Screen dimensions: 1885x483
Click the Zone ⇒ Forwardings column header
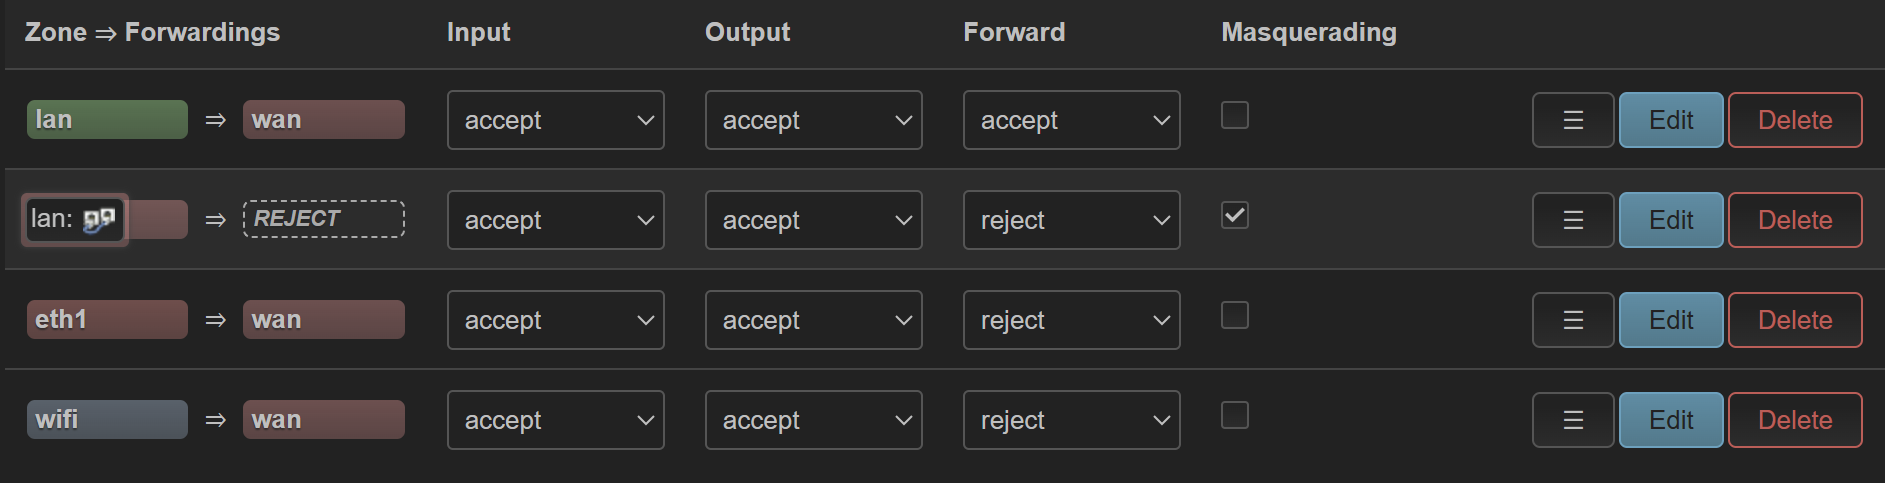click(x=152, y=32)
